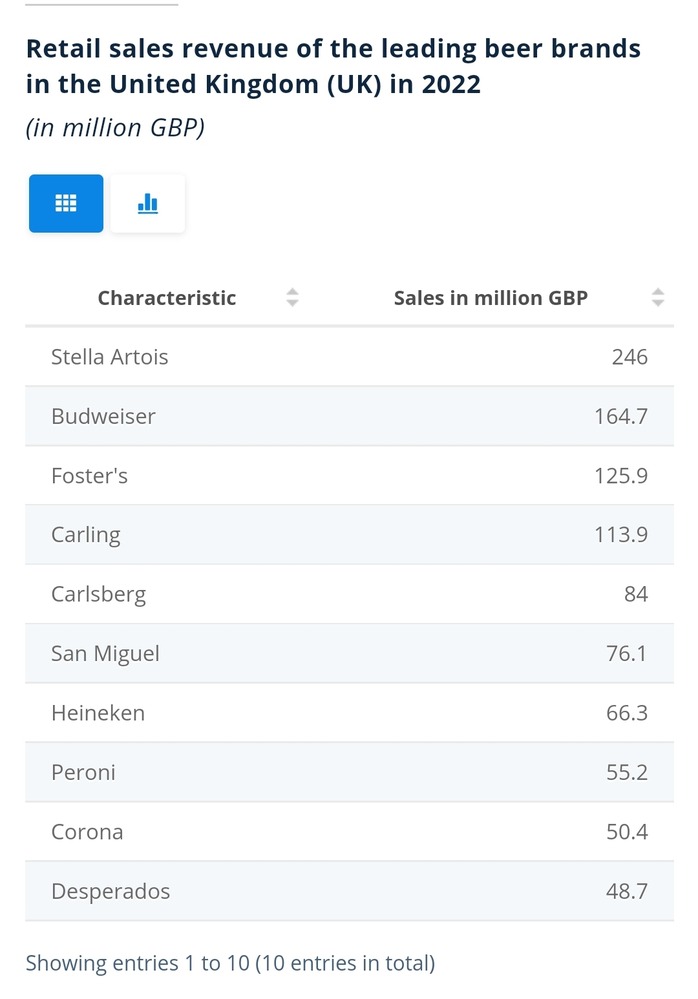This screenshot has height=999, width=698.
Task: Click the 246 sales value
Action: pyautogui.click(x=629, y=357)
